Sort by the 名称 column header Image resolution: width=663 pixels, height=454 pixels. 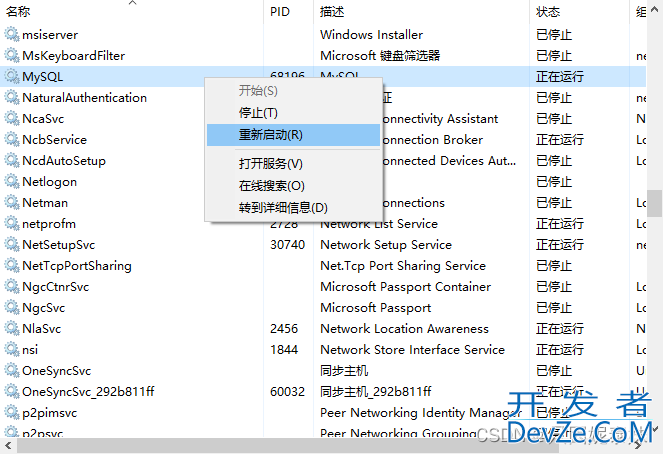pyautogui.click(x=132, y=11)
